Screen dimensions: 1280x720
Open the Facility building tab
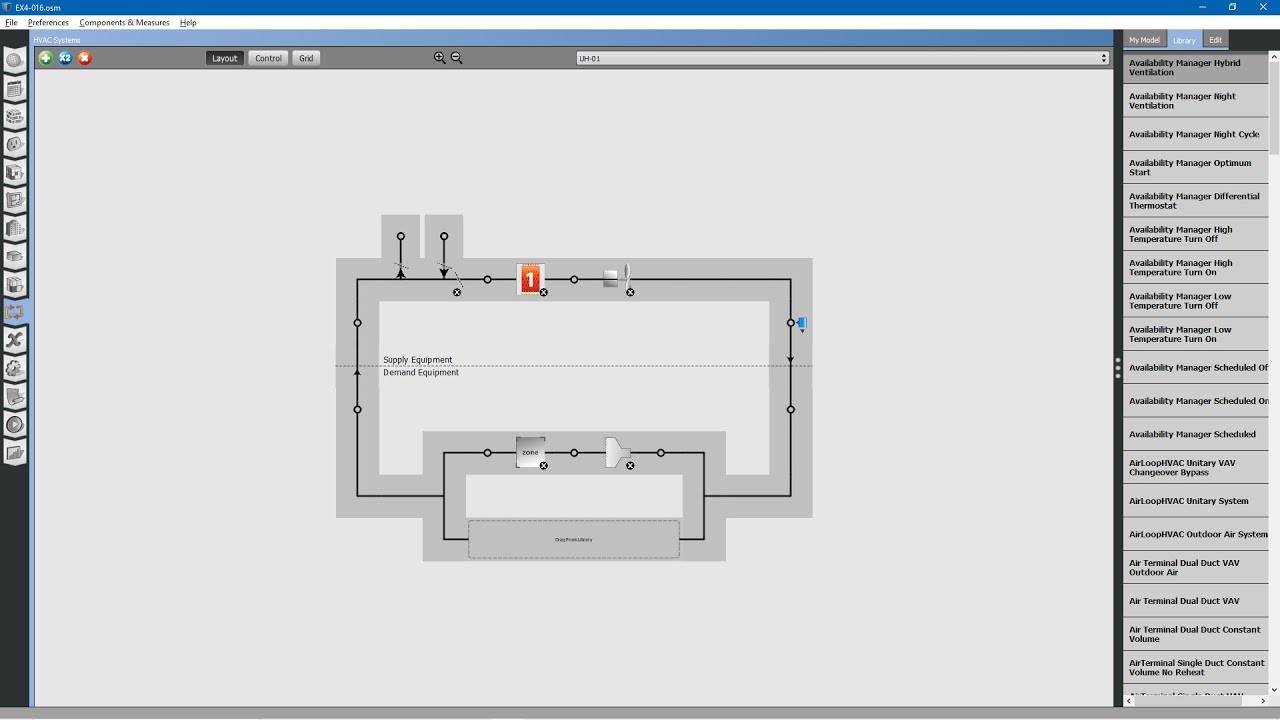15,229
